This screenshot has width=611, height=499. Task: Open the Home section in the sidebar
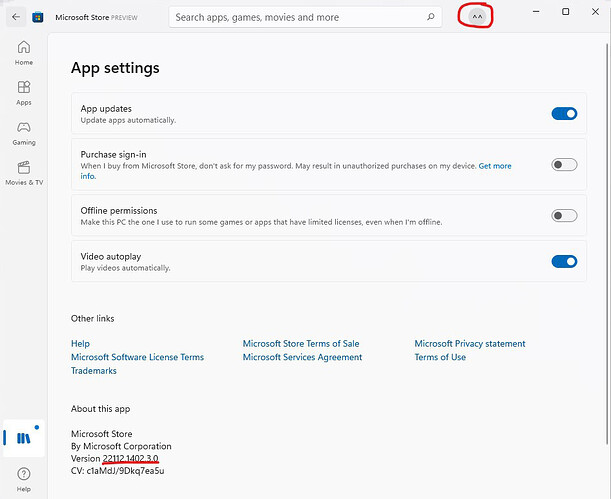(24, 53)
